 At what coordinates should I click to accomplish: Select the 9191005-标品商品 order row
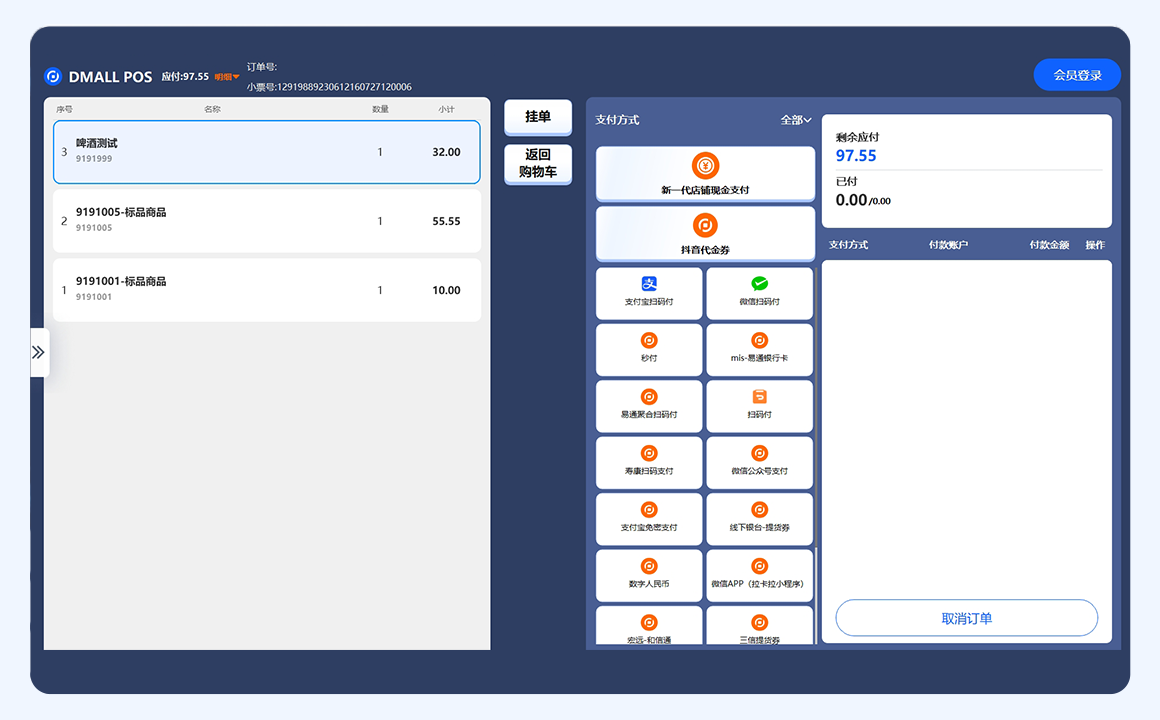pyautogui.click(x=266, y=221)
